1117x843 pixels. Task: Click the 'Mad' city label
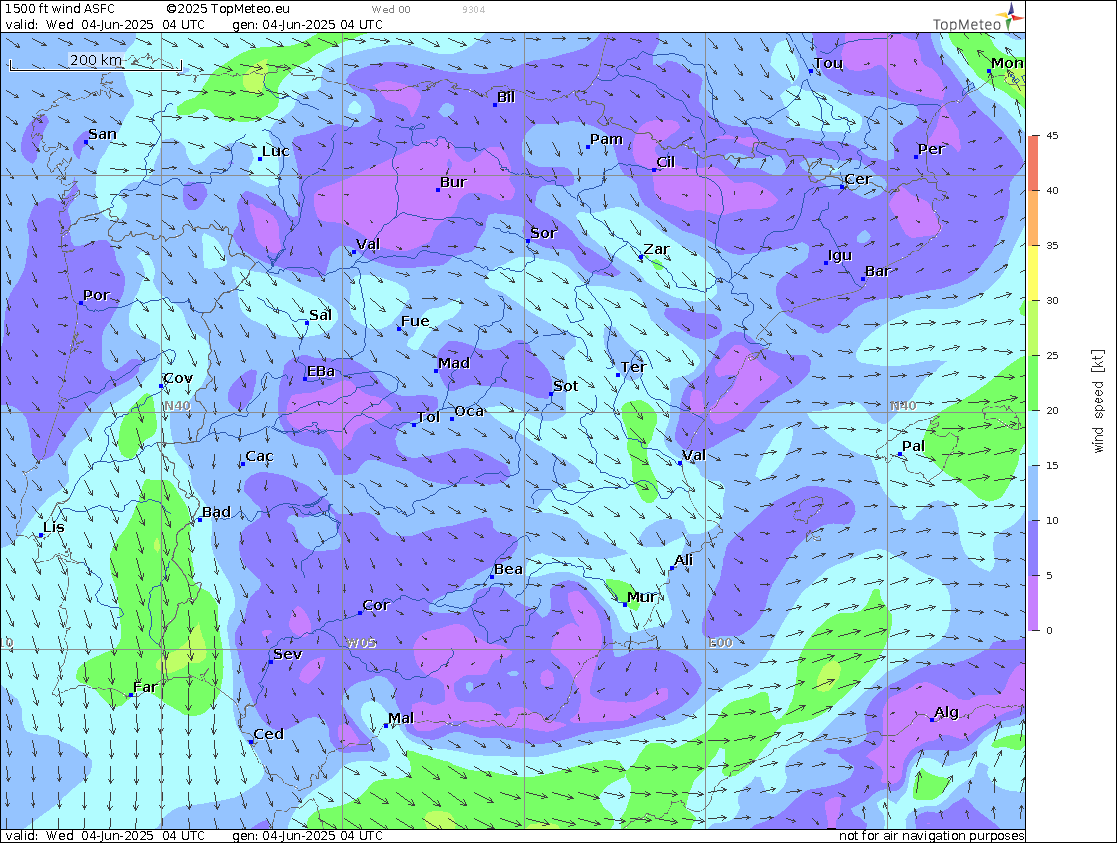pos(454,363)
